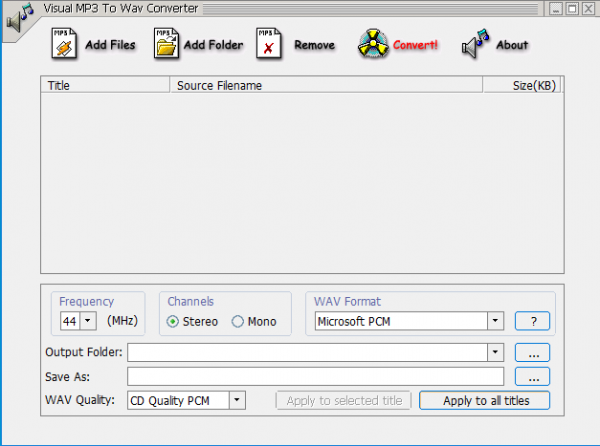Open the Frequency dropdown
Viewport: 600px width, 446px height.
point(87,321)
